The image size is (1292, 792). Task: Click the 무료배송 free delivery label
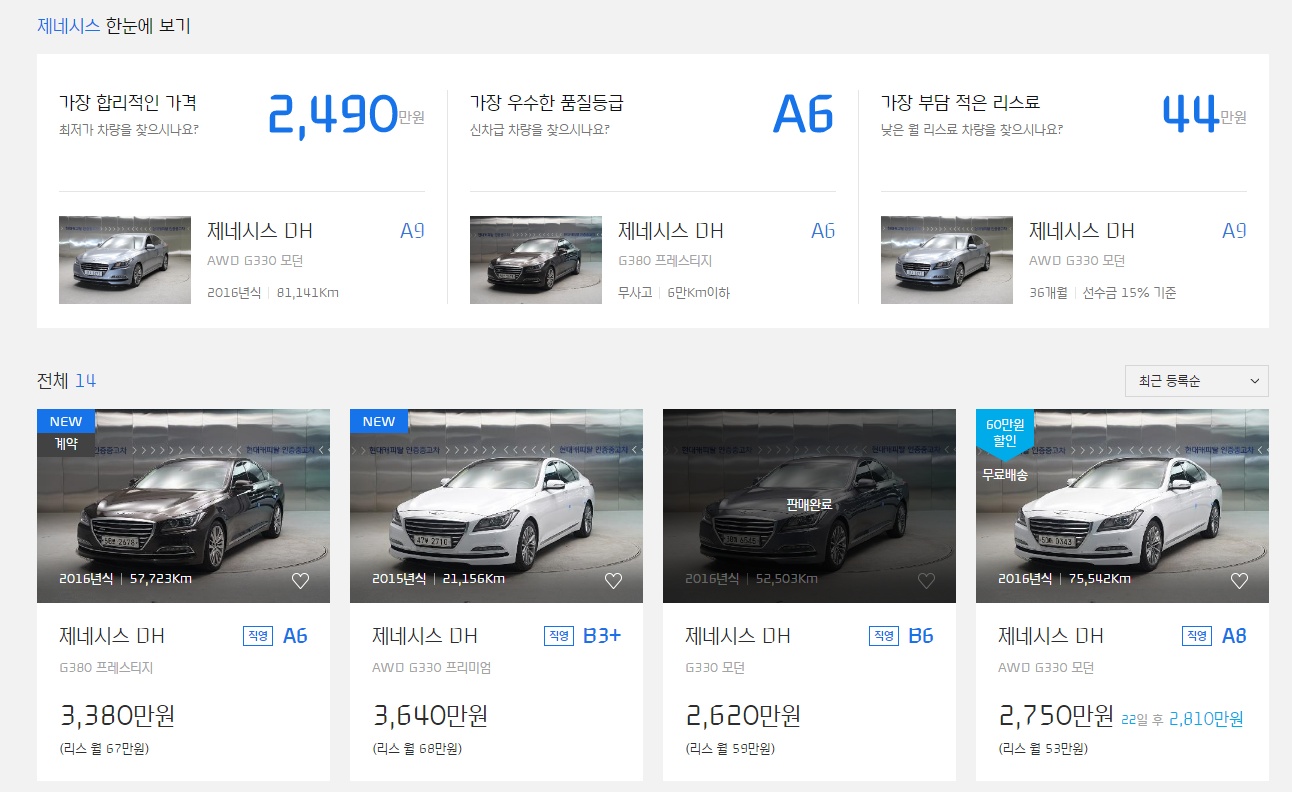tap(1005, 475)
